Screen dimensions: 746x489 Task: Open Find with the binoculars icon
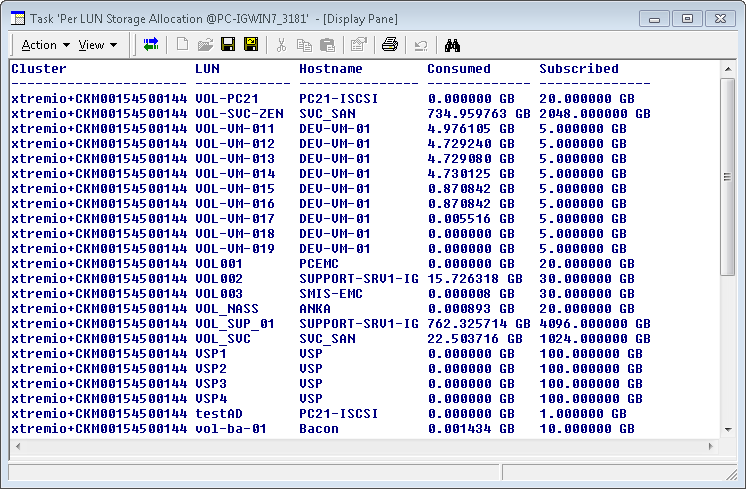click(452, 45)
